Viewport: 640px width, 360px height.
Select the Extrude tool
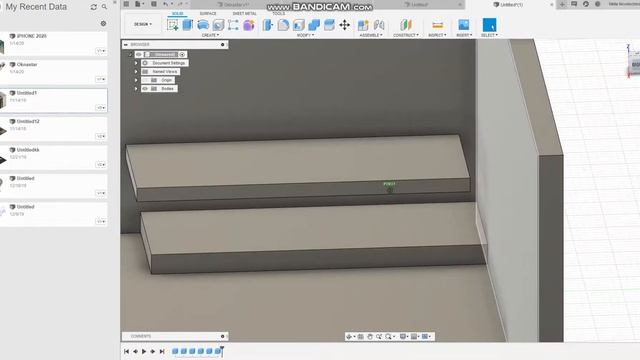[x=188, y=25]
